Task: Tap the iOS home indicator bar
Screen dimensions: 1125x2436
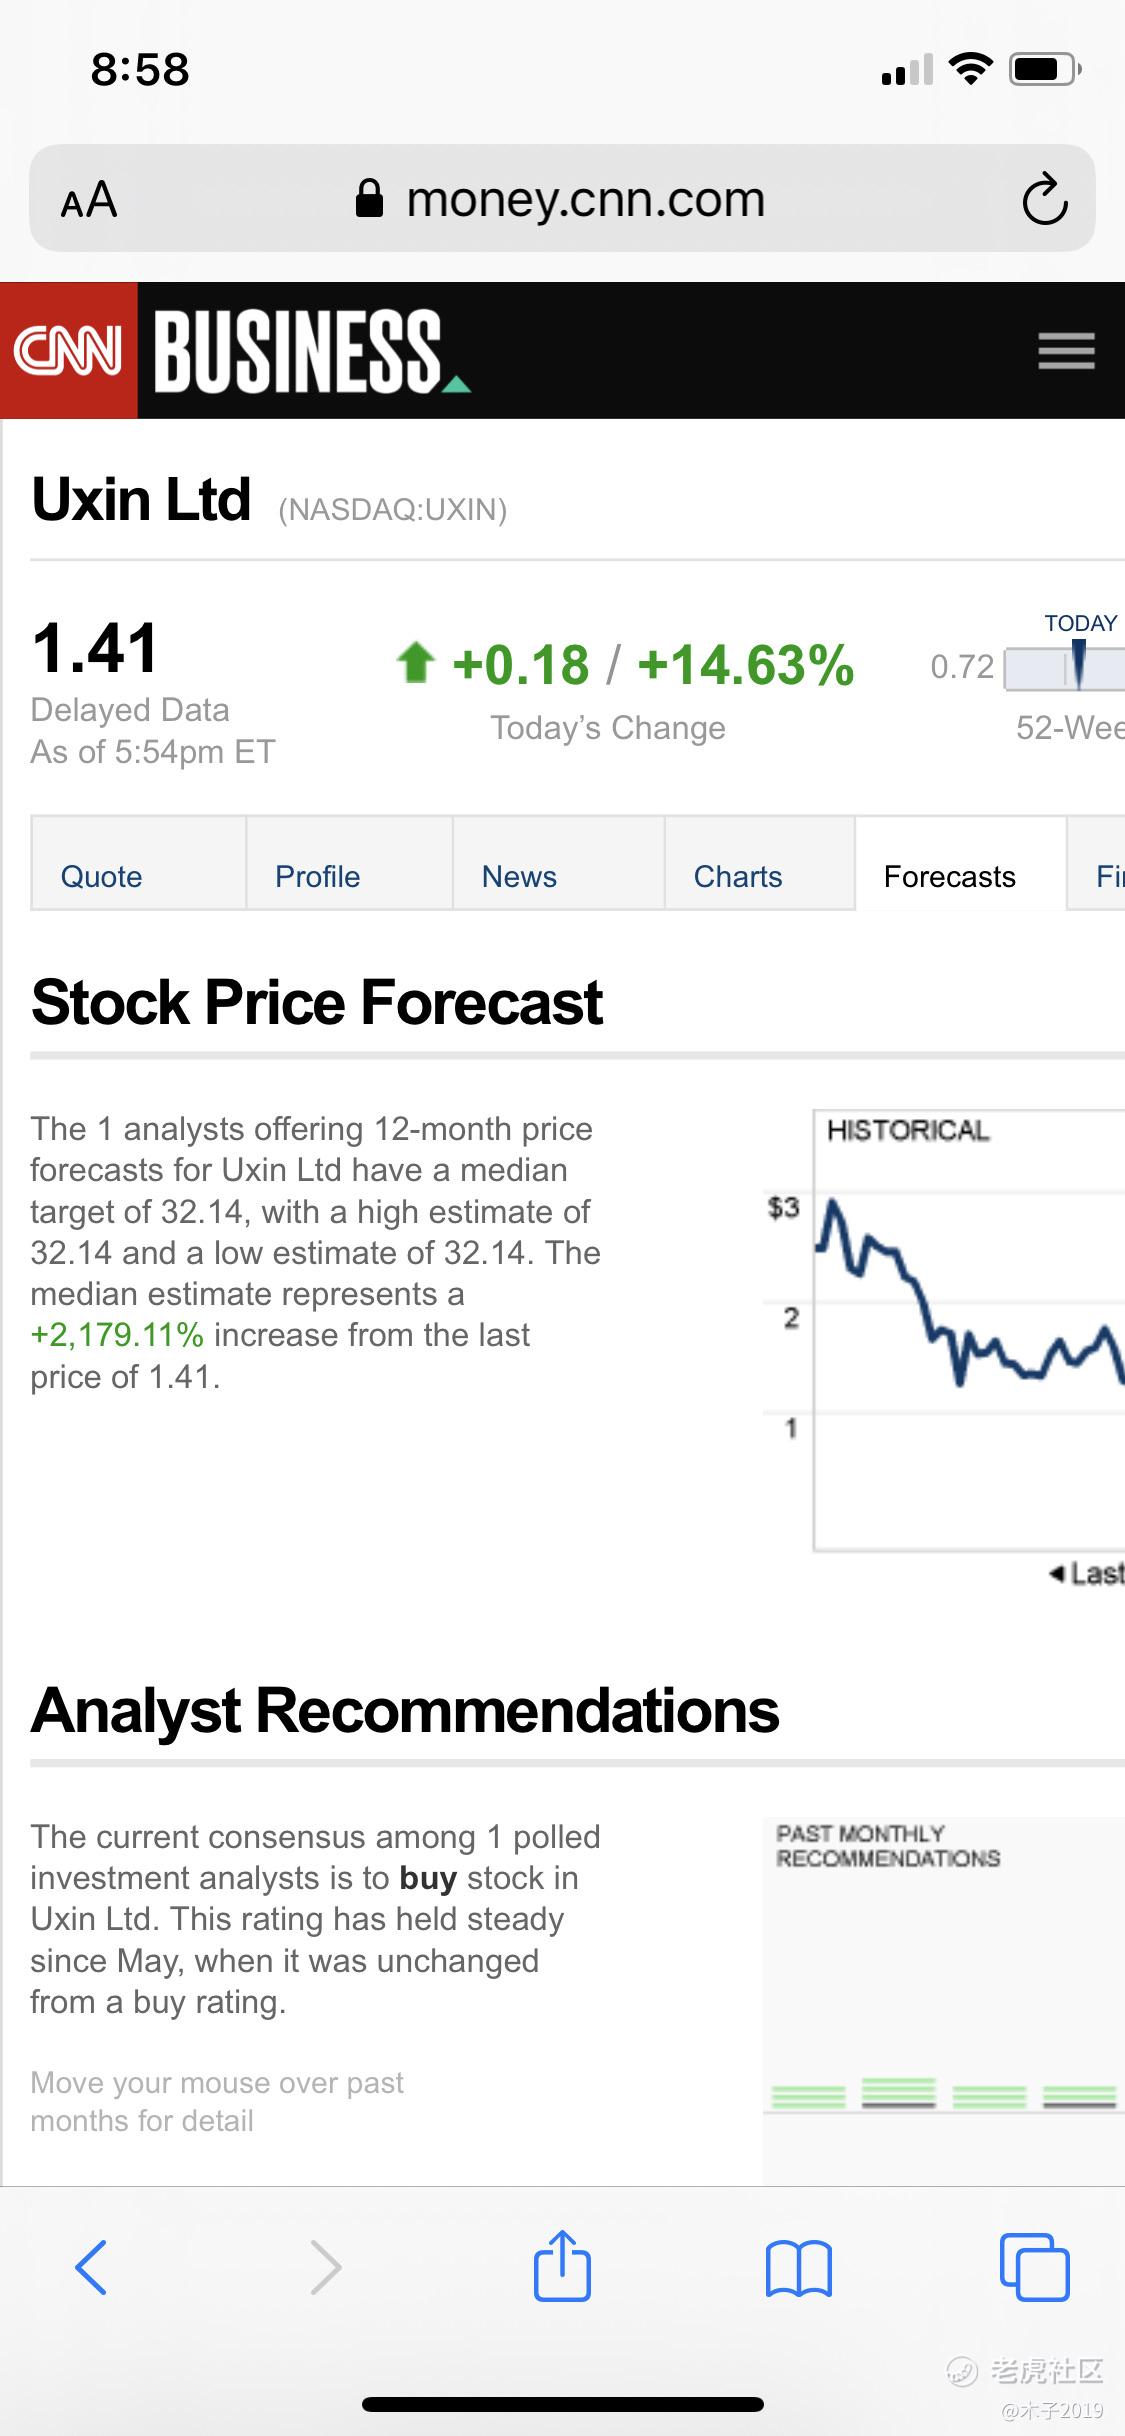Action: [562, 2404]
